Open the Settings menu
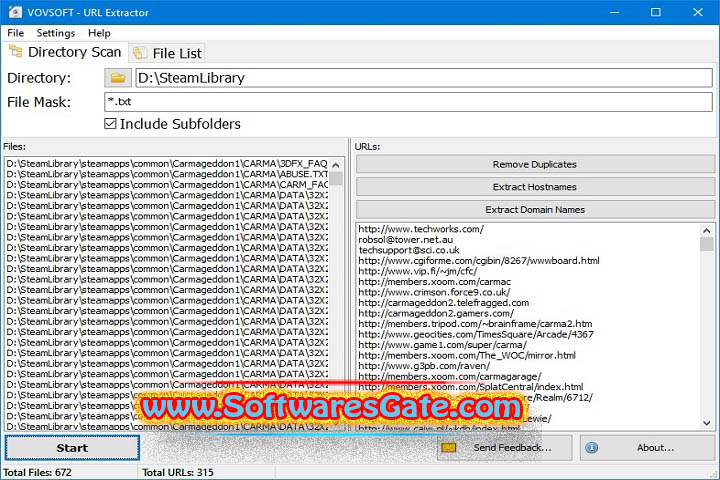Screen dimensions: 720x480 tap(56, 33)
